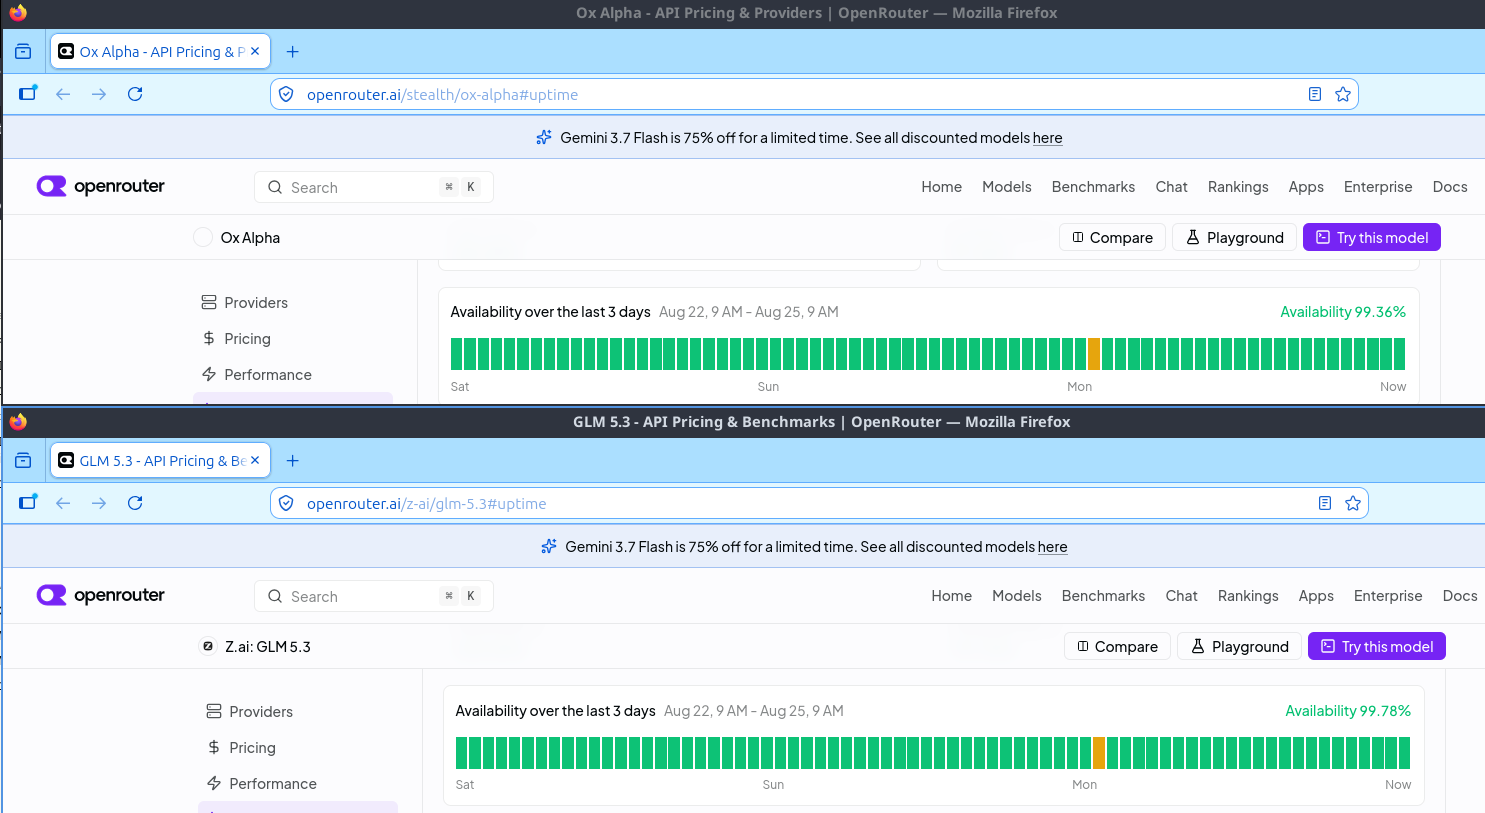Click the openrouter logo in the GLM 5.3 window
The width and height of the screenshot is (1485, 813).
pos(100,595)
